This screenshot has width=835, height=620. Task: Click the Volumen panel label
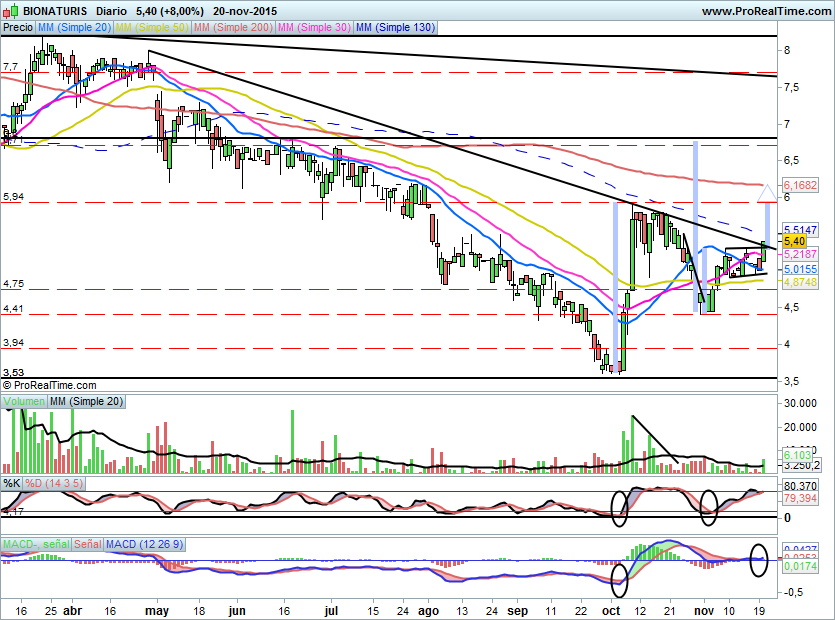pyautogui.click(x=24, y=402)
